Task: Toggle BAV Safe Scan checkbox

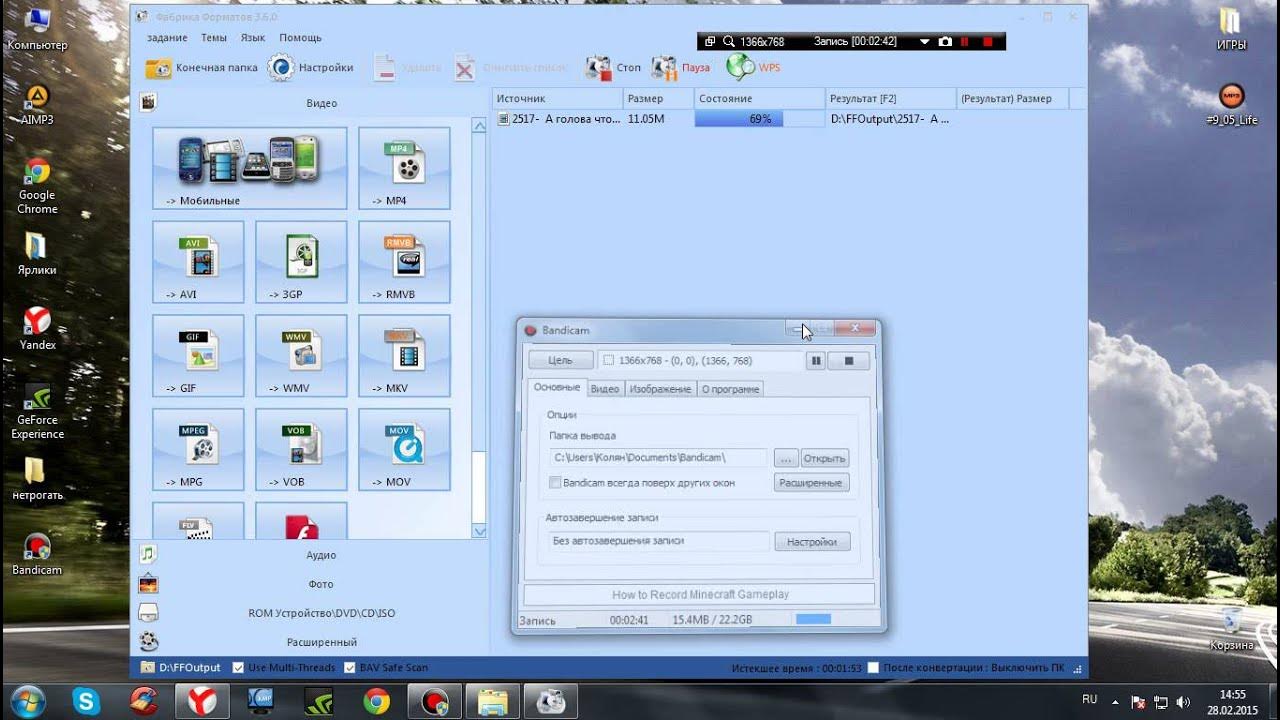Action: (350, 667)
